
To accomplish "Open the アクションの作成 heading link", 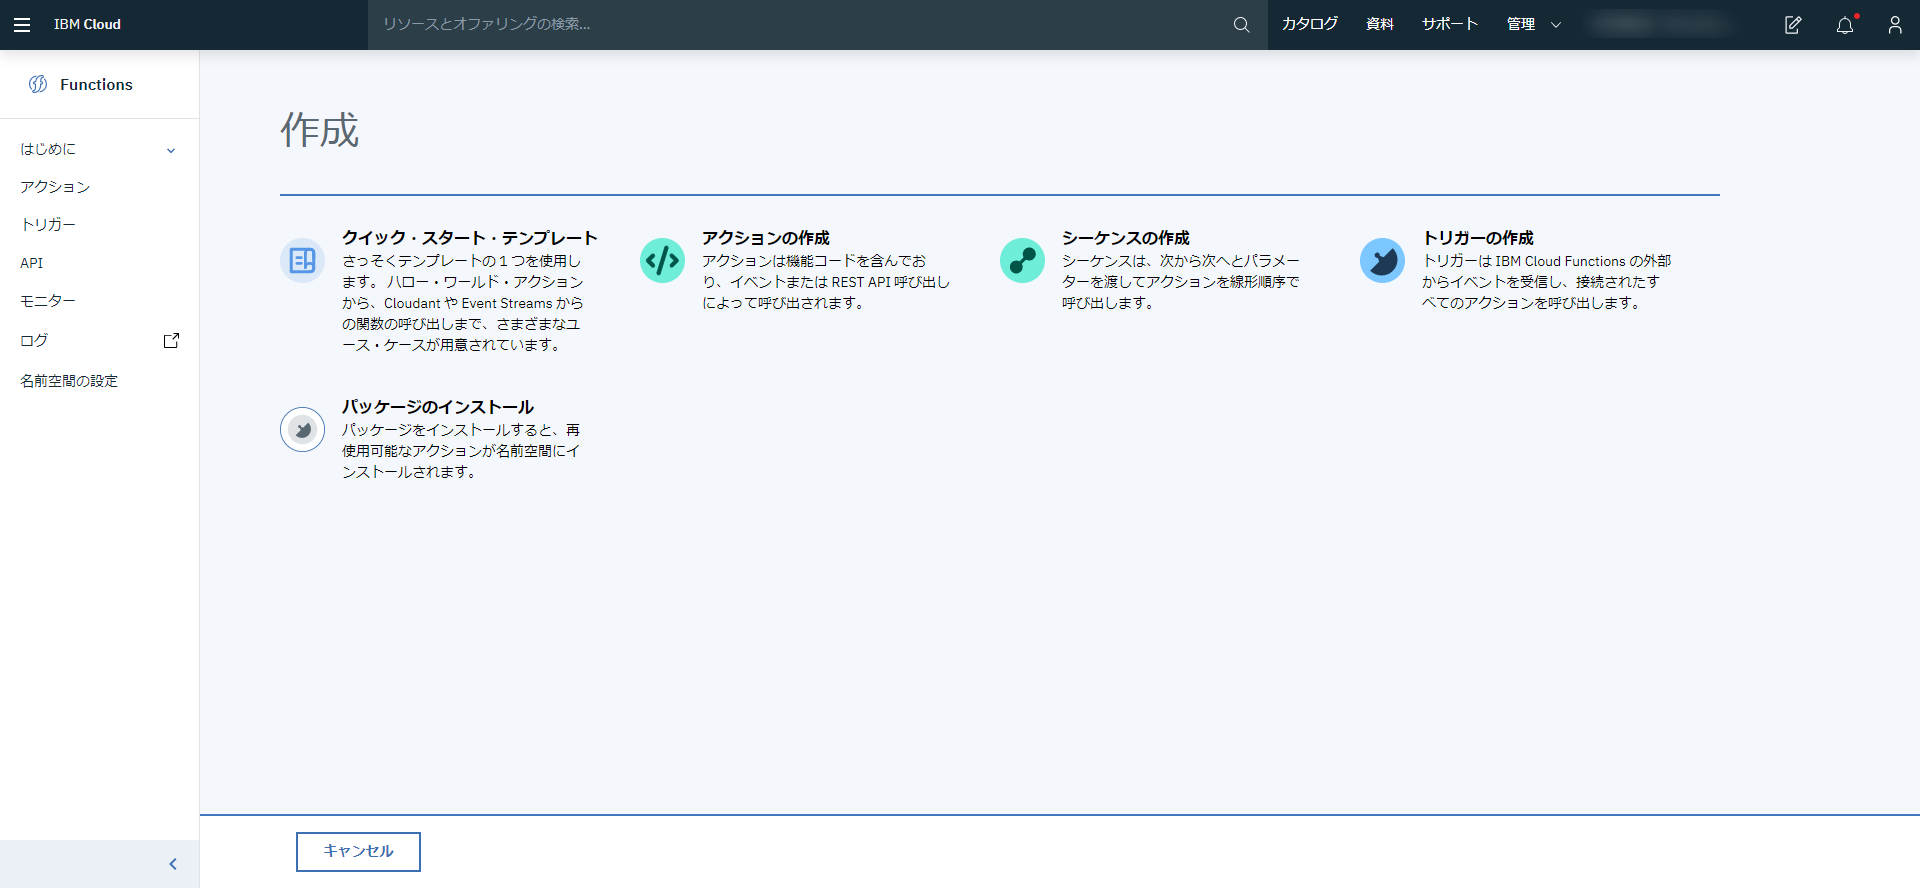I will click(765, 238).
